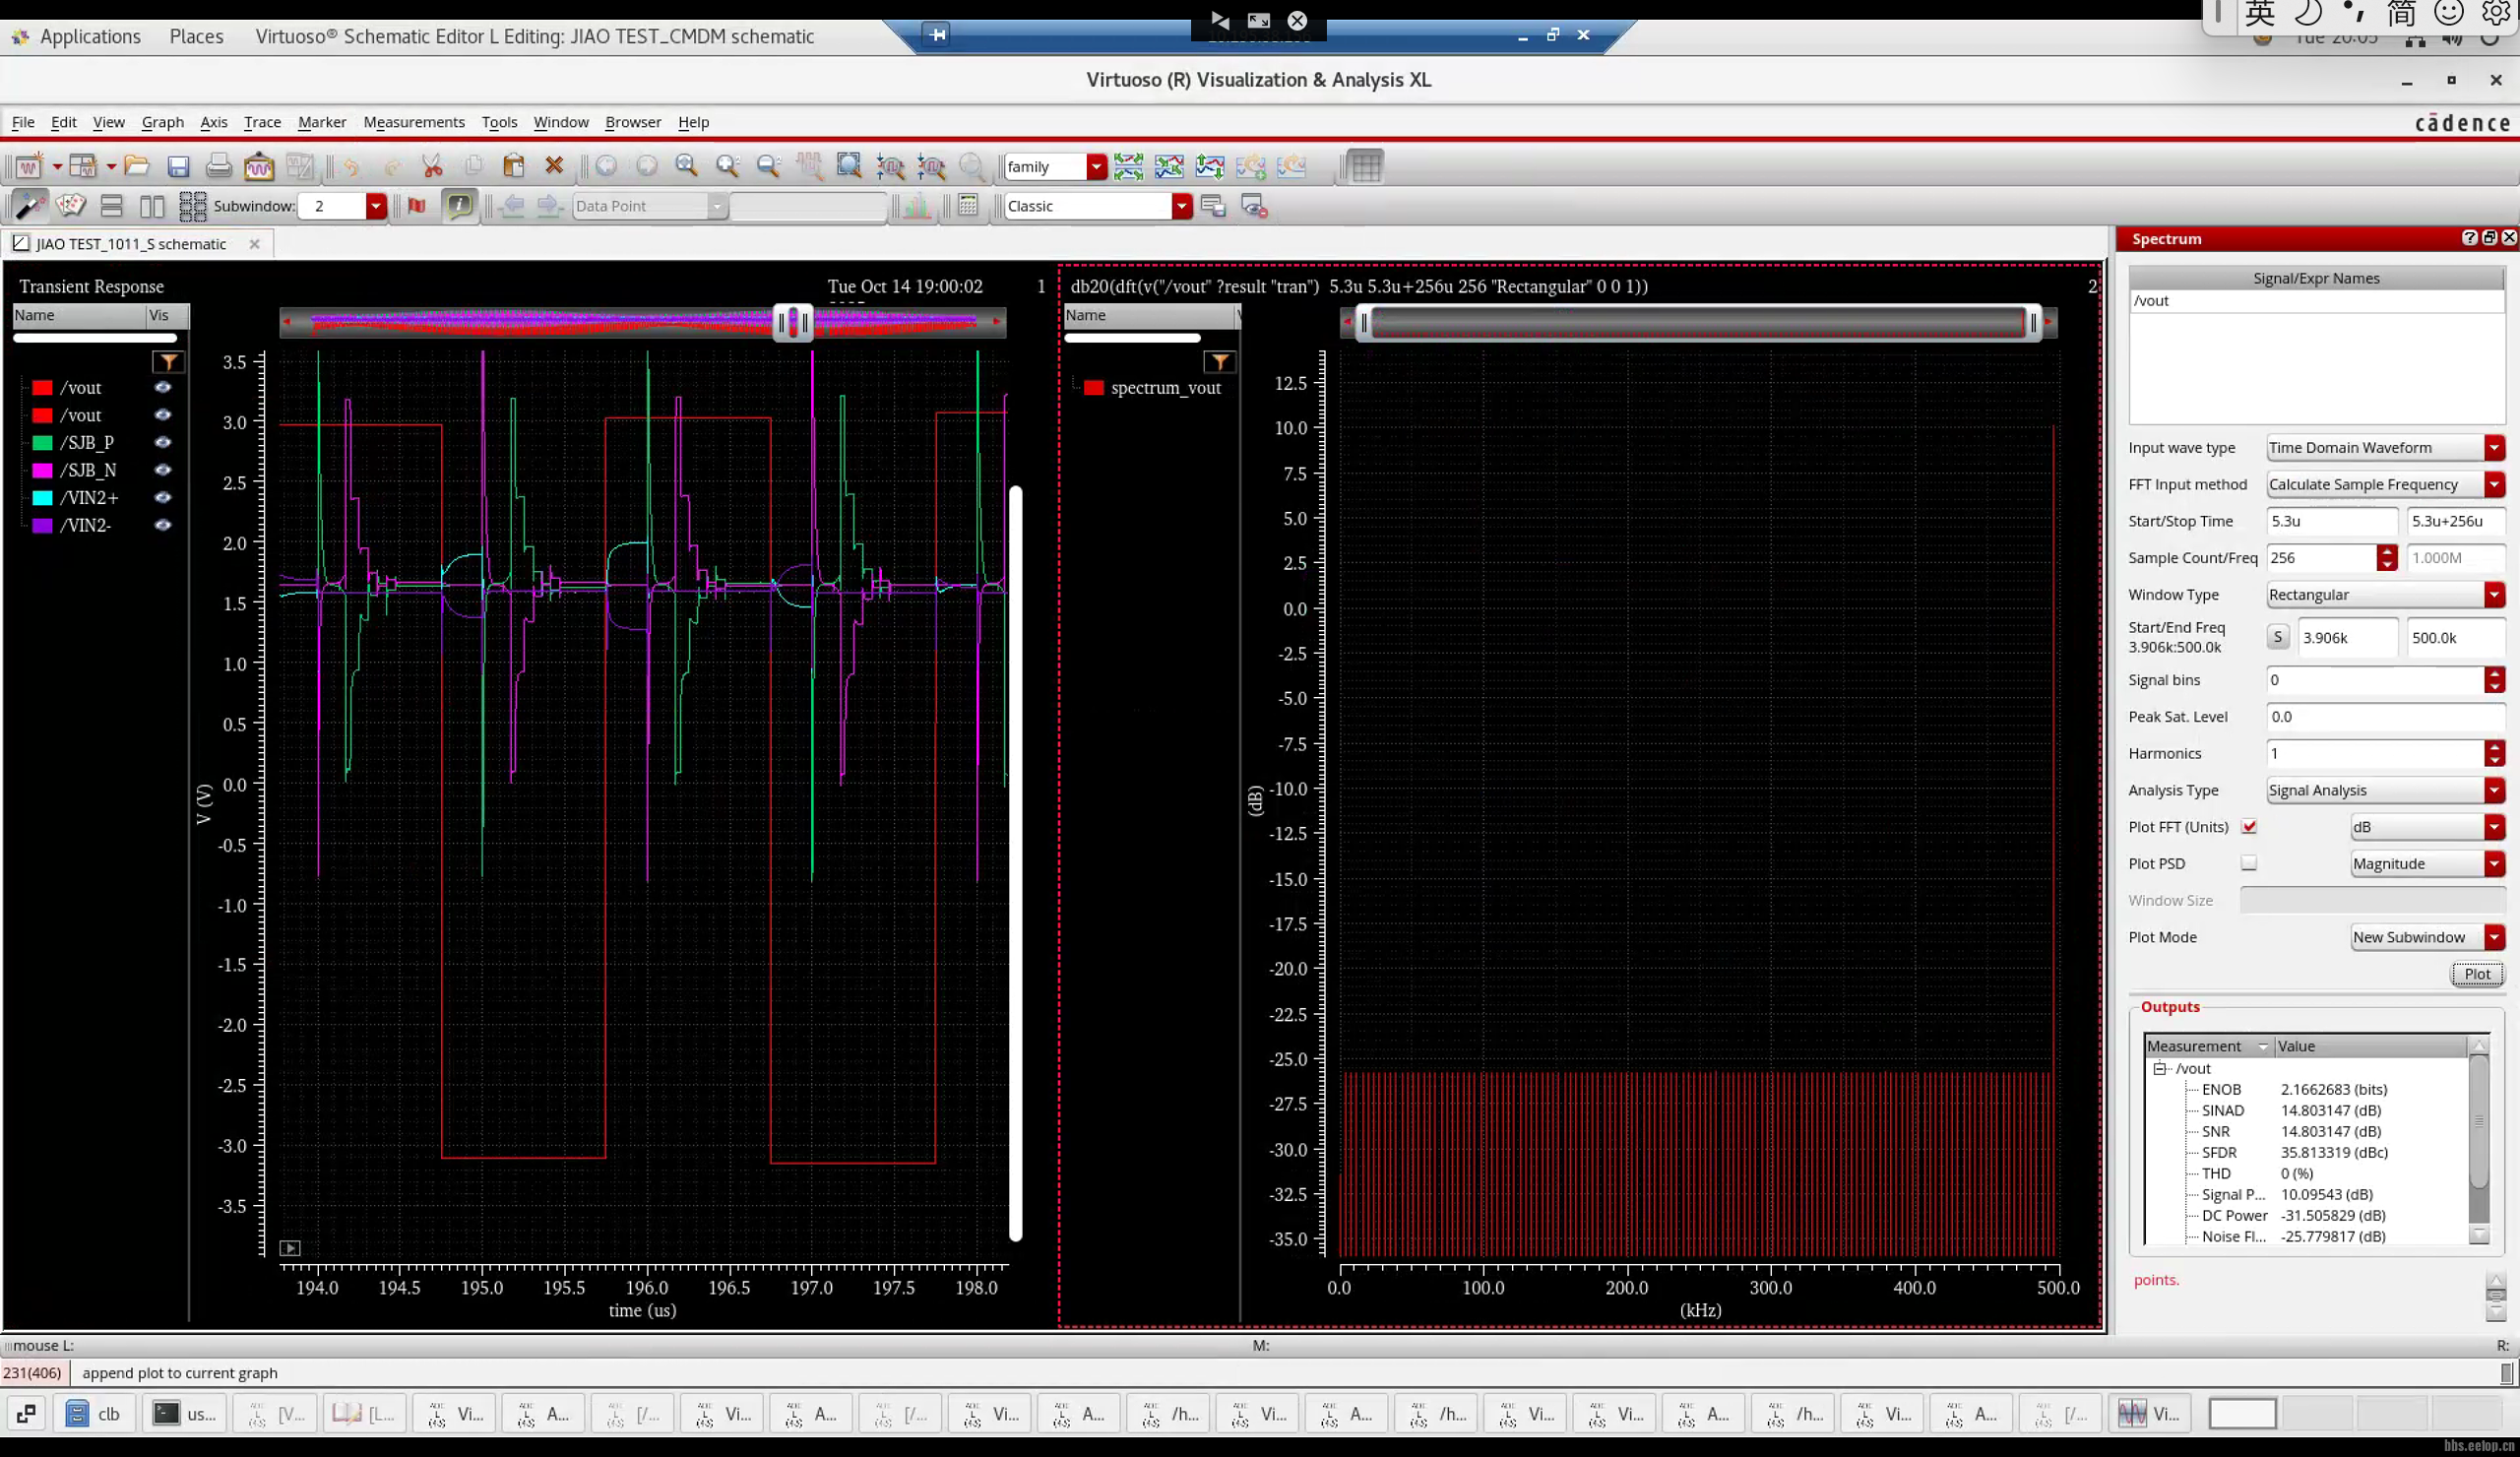Enable the Plot PSD checkbox

(x=2249, y=863)
